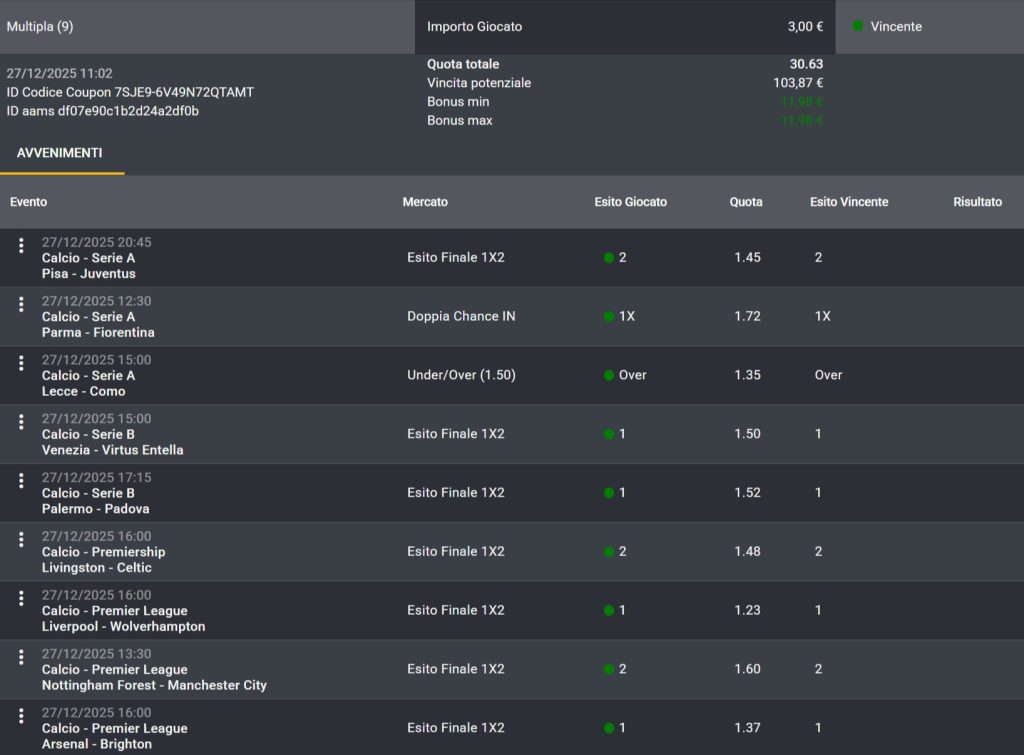The width and height of the screenshot is (1024, 755).
Task: Switch to the AVVENIMENTI tab
Action: 60,153
